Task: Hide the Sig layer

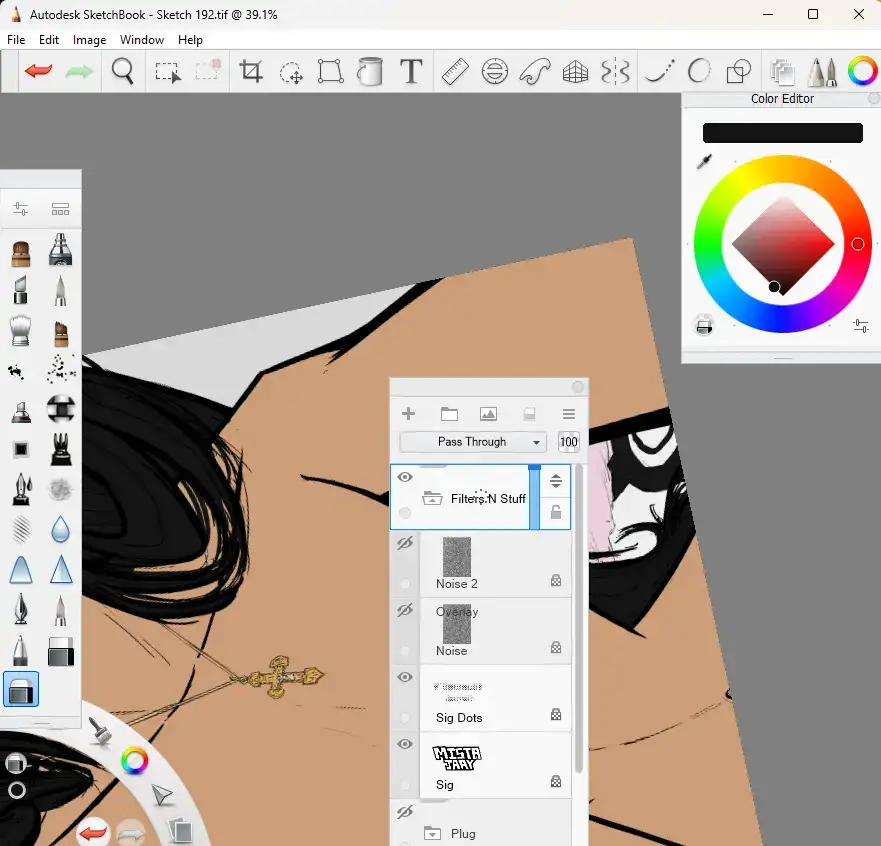Action: (x=405, y=745)
